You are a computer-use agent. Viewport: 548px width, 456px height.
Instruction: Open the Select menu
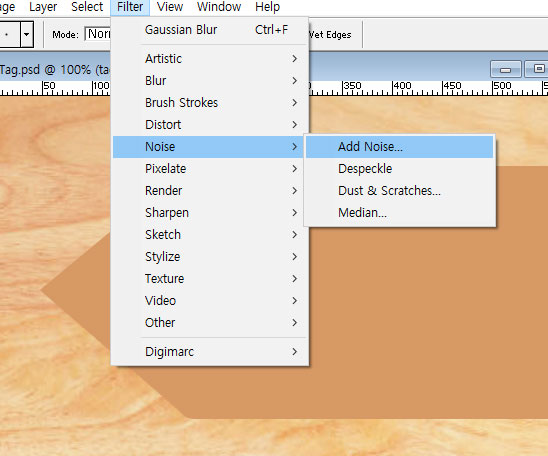[87, 7]
